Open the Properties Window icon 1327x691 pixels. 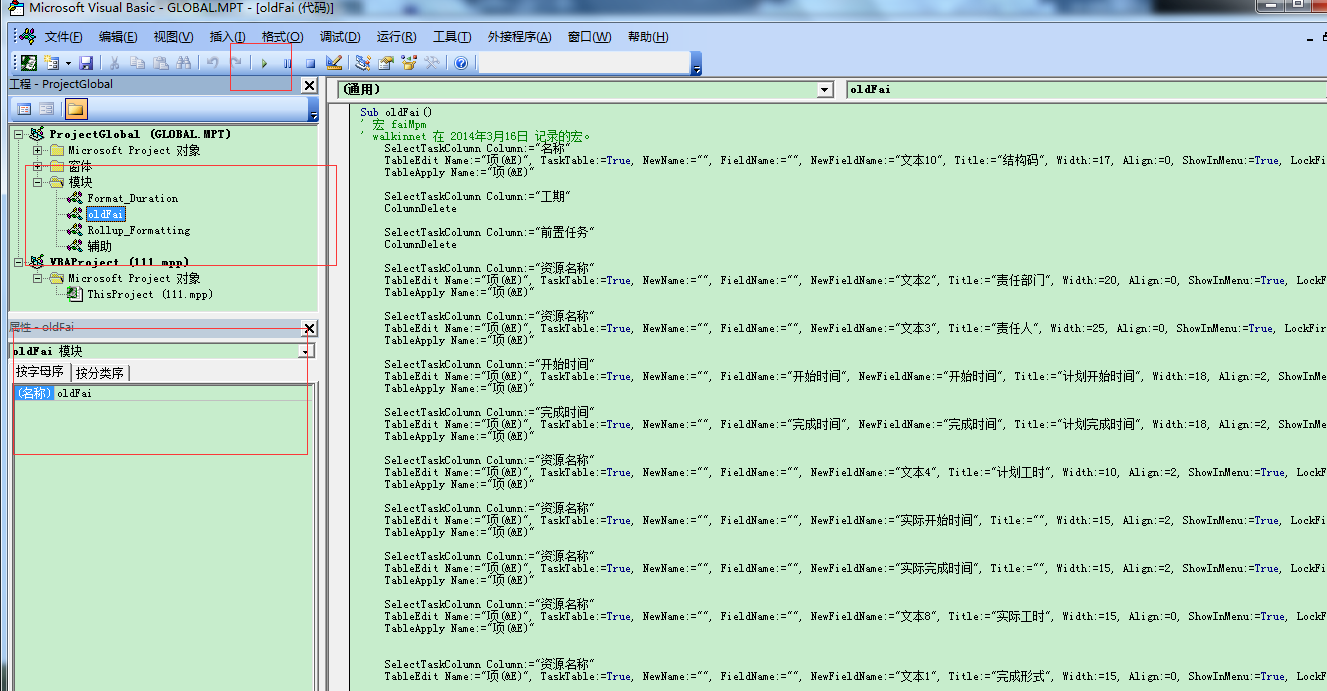(x=386, y=63)
